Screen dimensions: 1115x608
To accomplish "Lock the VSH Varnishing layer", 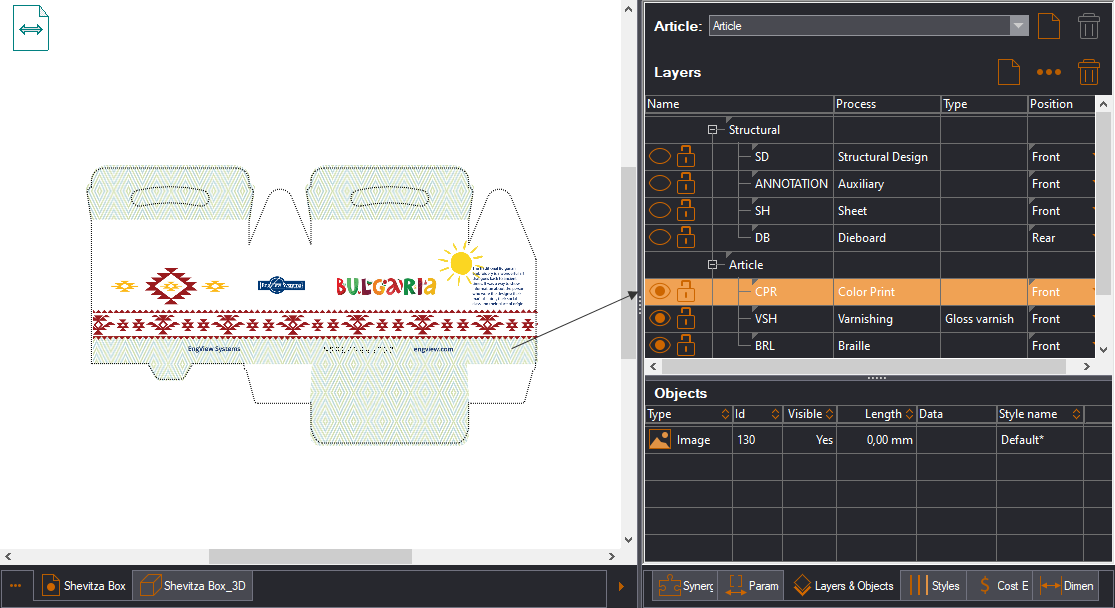I will (x=686, y=318).
